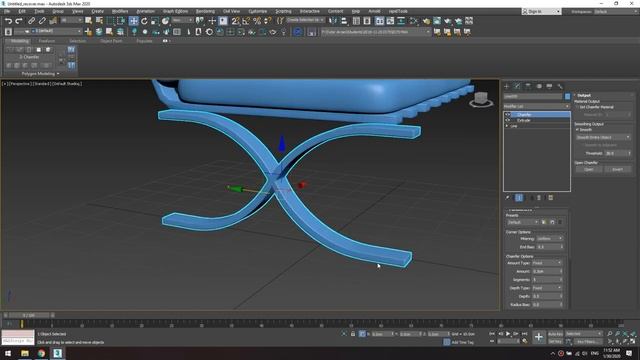Expand the Line entry in modifier stack
Viewport: 640px width, 360px height.
507,126
